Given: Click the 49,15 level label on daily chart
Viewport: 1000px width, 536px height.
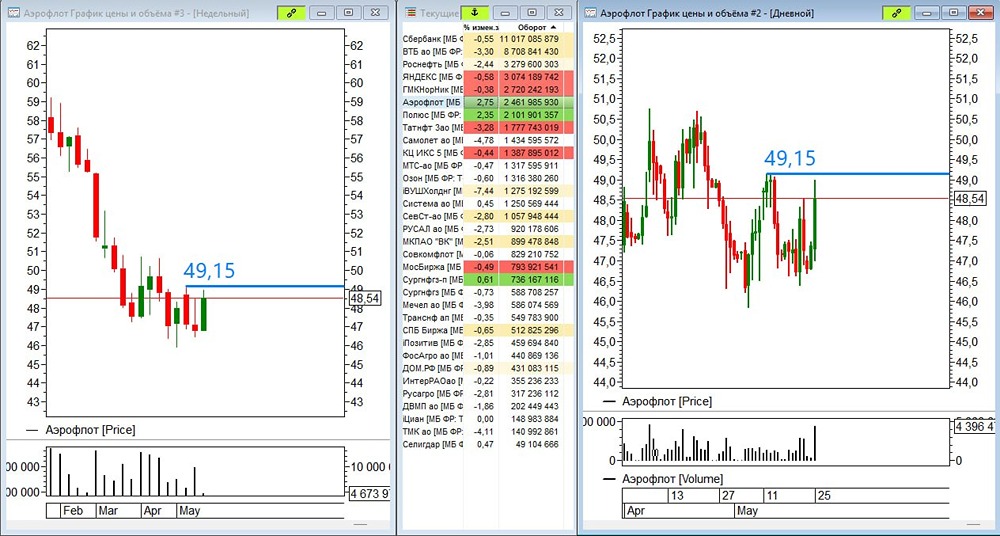Looking at the screenshot, I should [790, 158].
